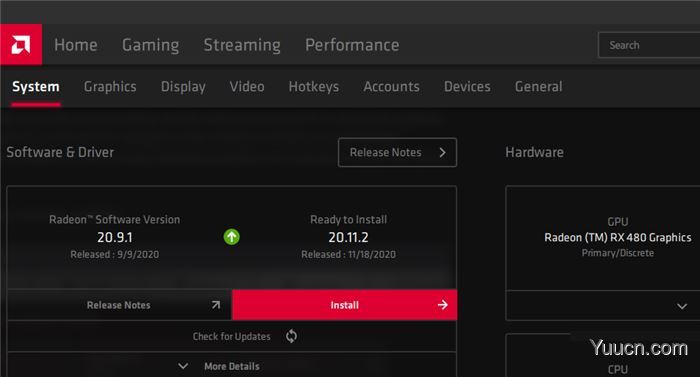Image resolution: width=700 pixels, height=377 pixels.
Task: Select the System settings tab
Action: pos(36,87)
